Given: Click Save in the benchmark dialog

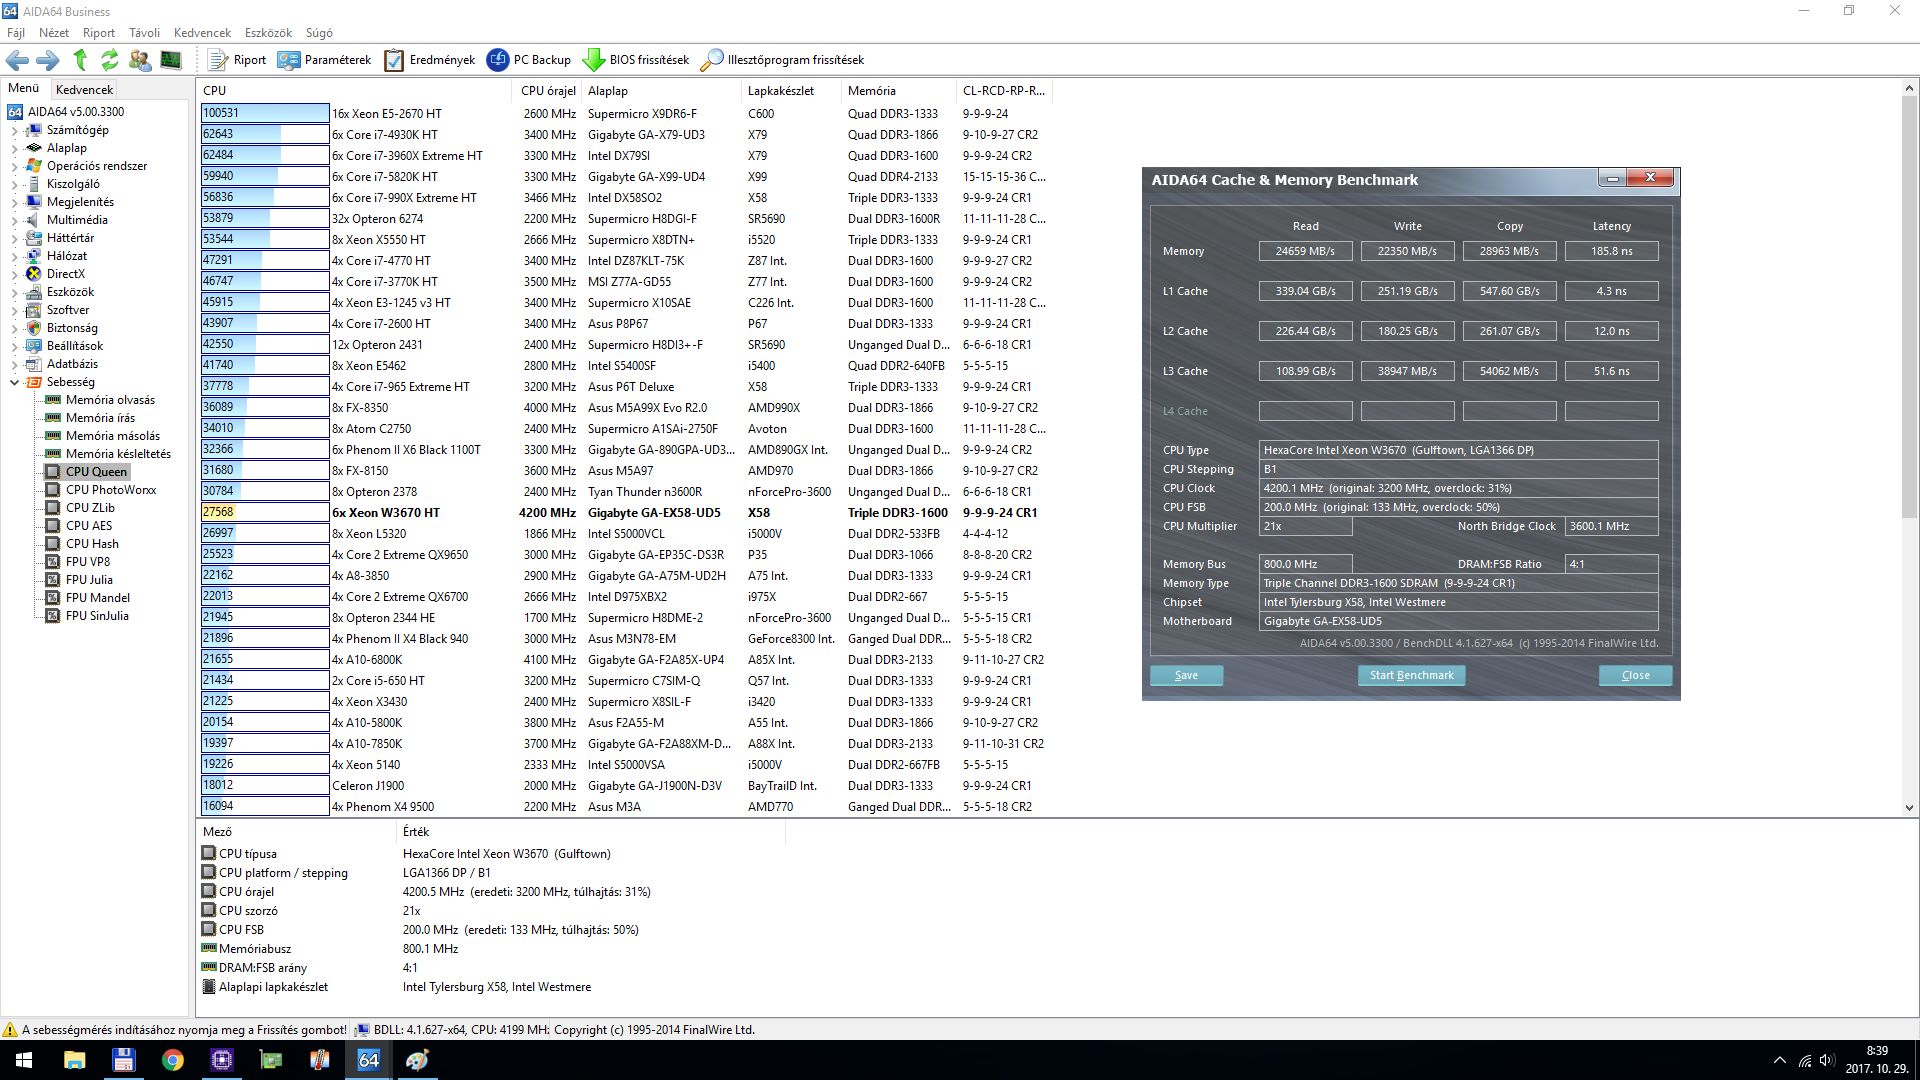Looking at the screenshot, I should [x=1186, y=675].
